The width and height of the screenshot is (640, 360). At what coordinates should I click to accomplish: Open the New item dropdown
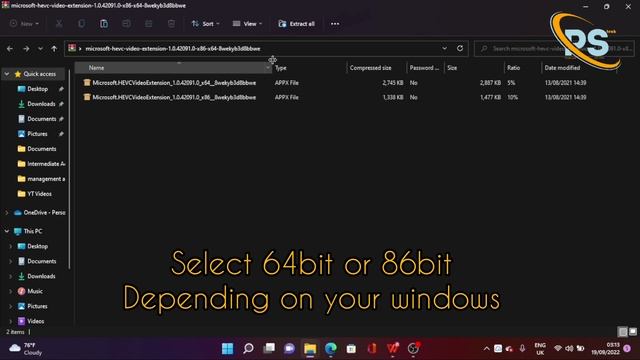tap(24, 24)
